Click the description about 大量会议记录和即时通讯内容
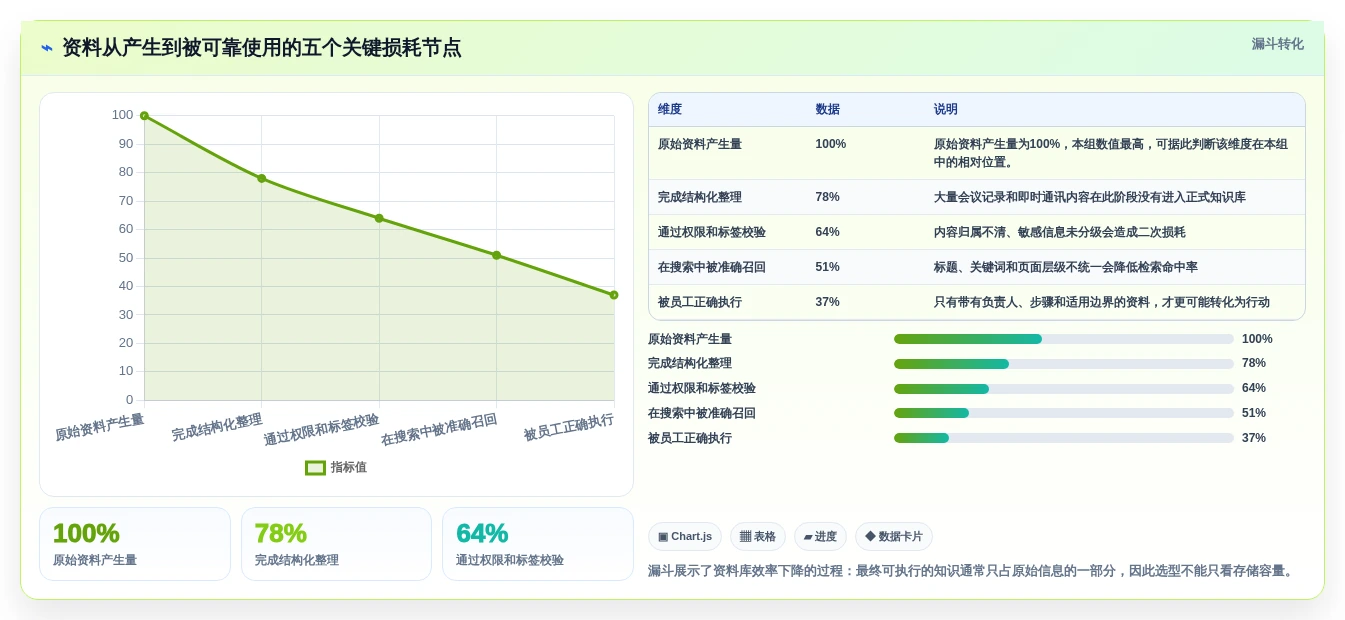Screen dimensions: 1345x620 click(1090, 197)
